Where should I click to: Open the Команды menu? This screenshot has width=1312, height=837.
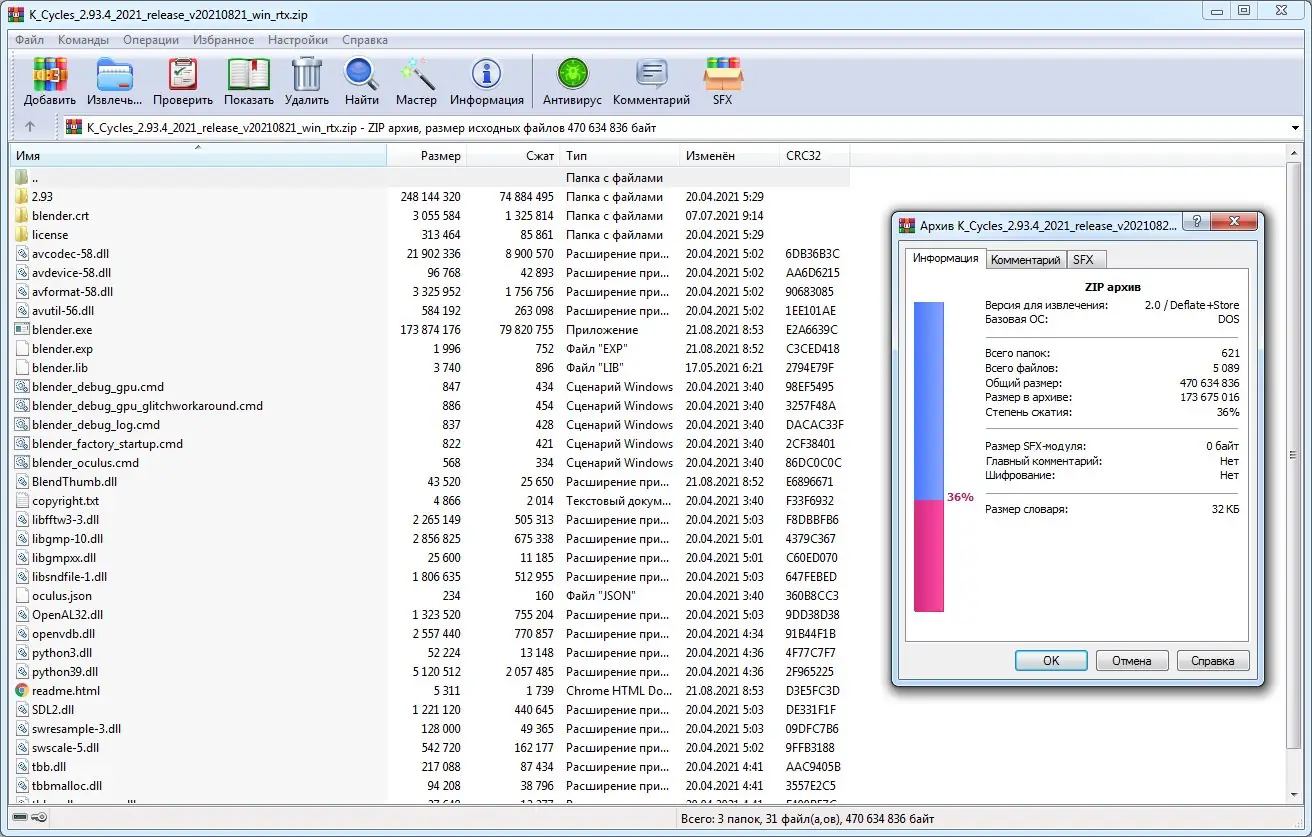83,40
